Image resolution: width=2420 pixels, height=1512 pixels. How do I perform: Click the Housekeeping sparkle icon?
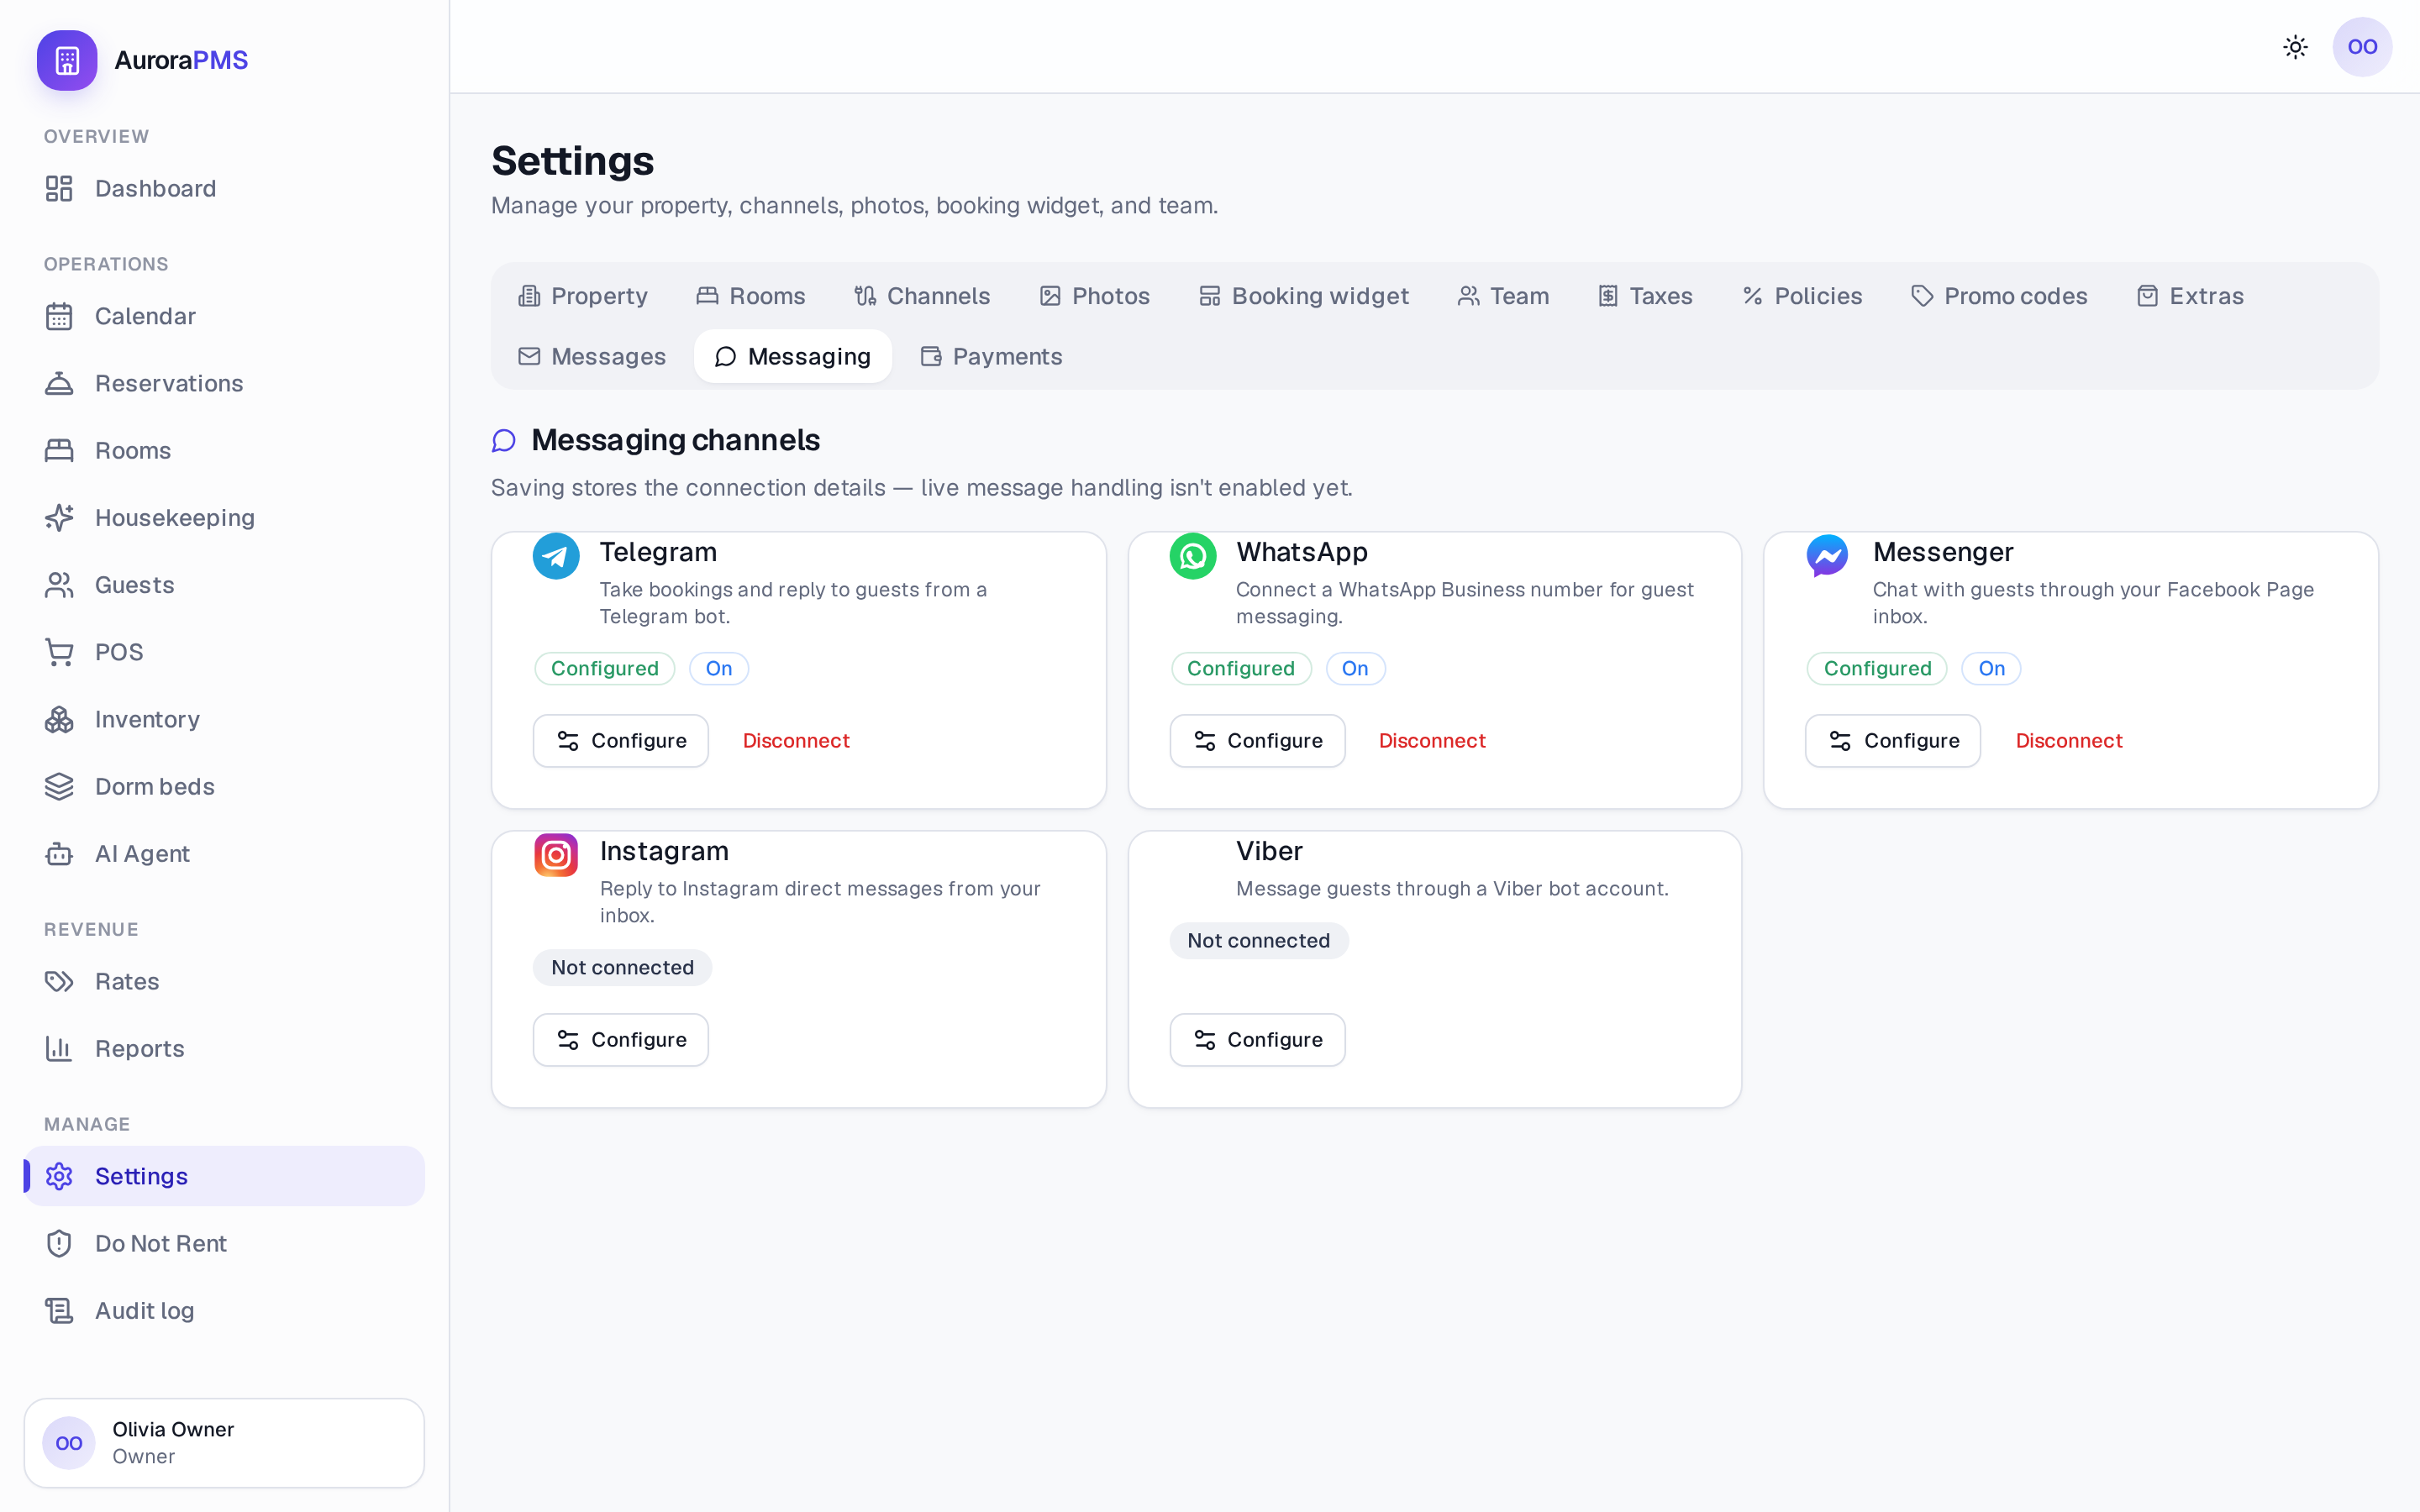pyautogui.click(x=59, y=518)
